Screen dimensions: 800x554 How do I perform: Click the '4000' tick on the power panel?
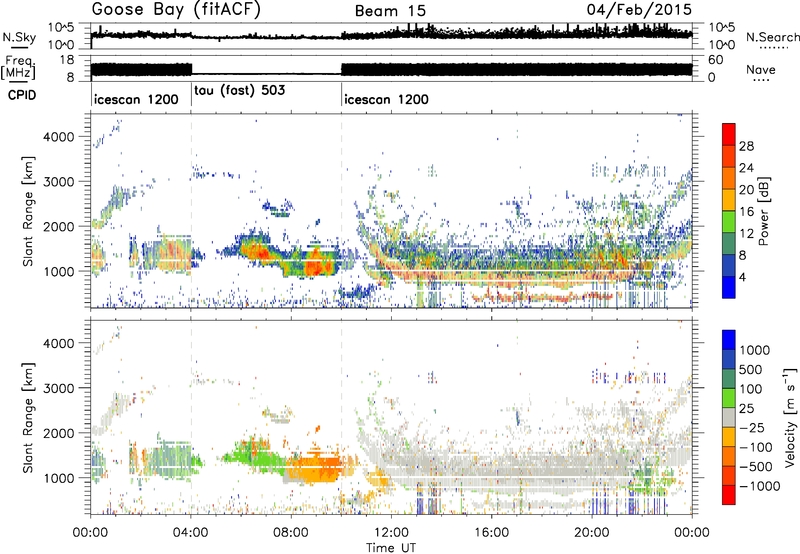pyautogui.click(x=59, y=137)
